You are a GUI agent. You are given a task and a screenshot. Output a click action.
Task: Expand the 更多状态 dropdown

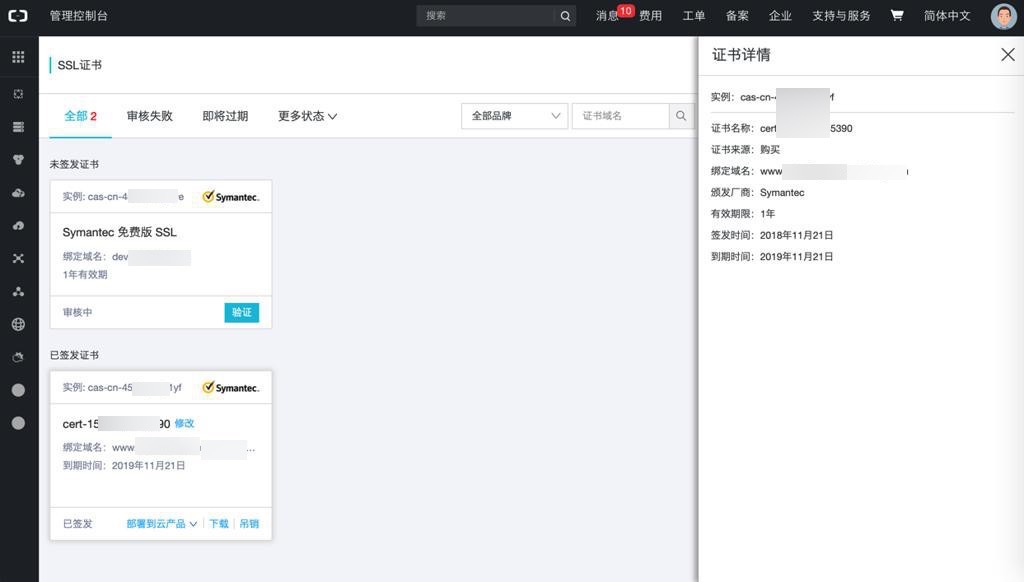[x=307, y=116]
